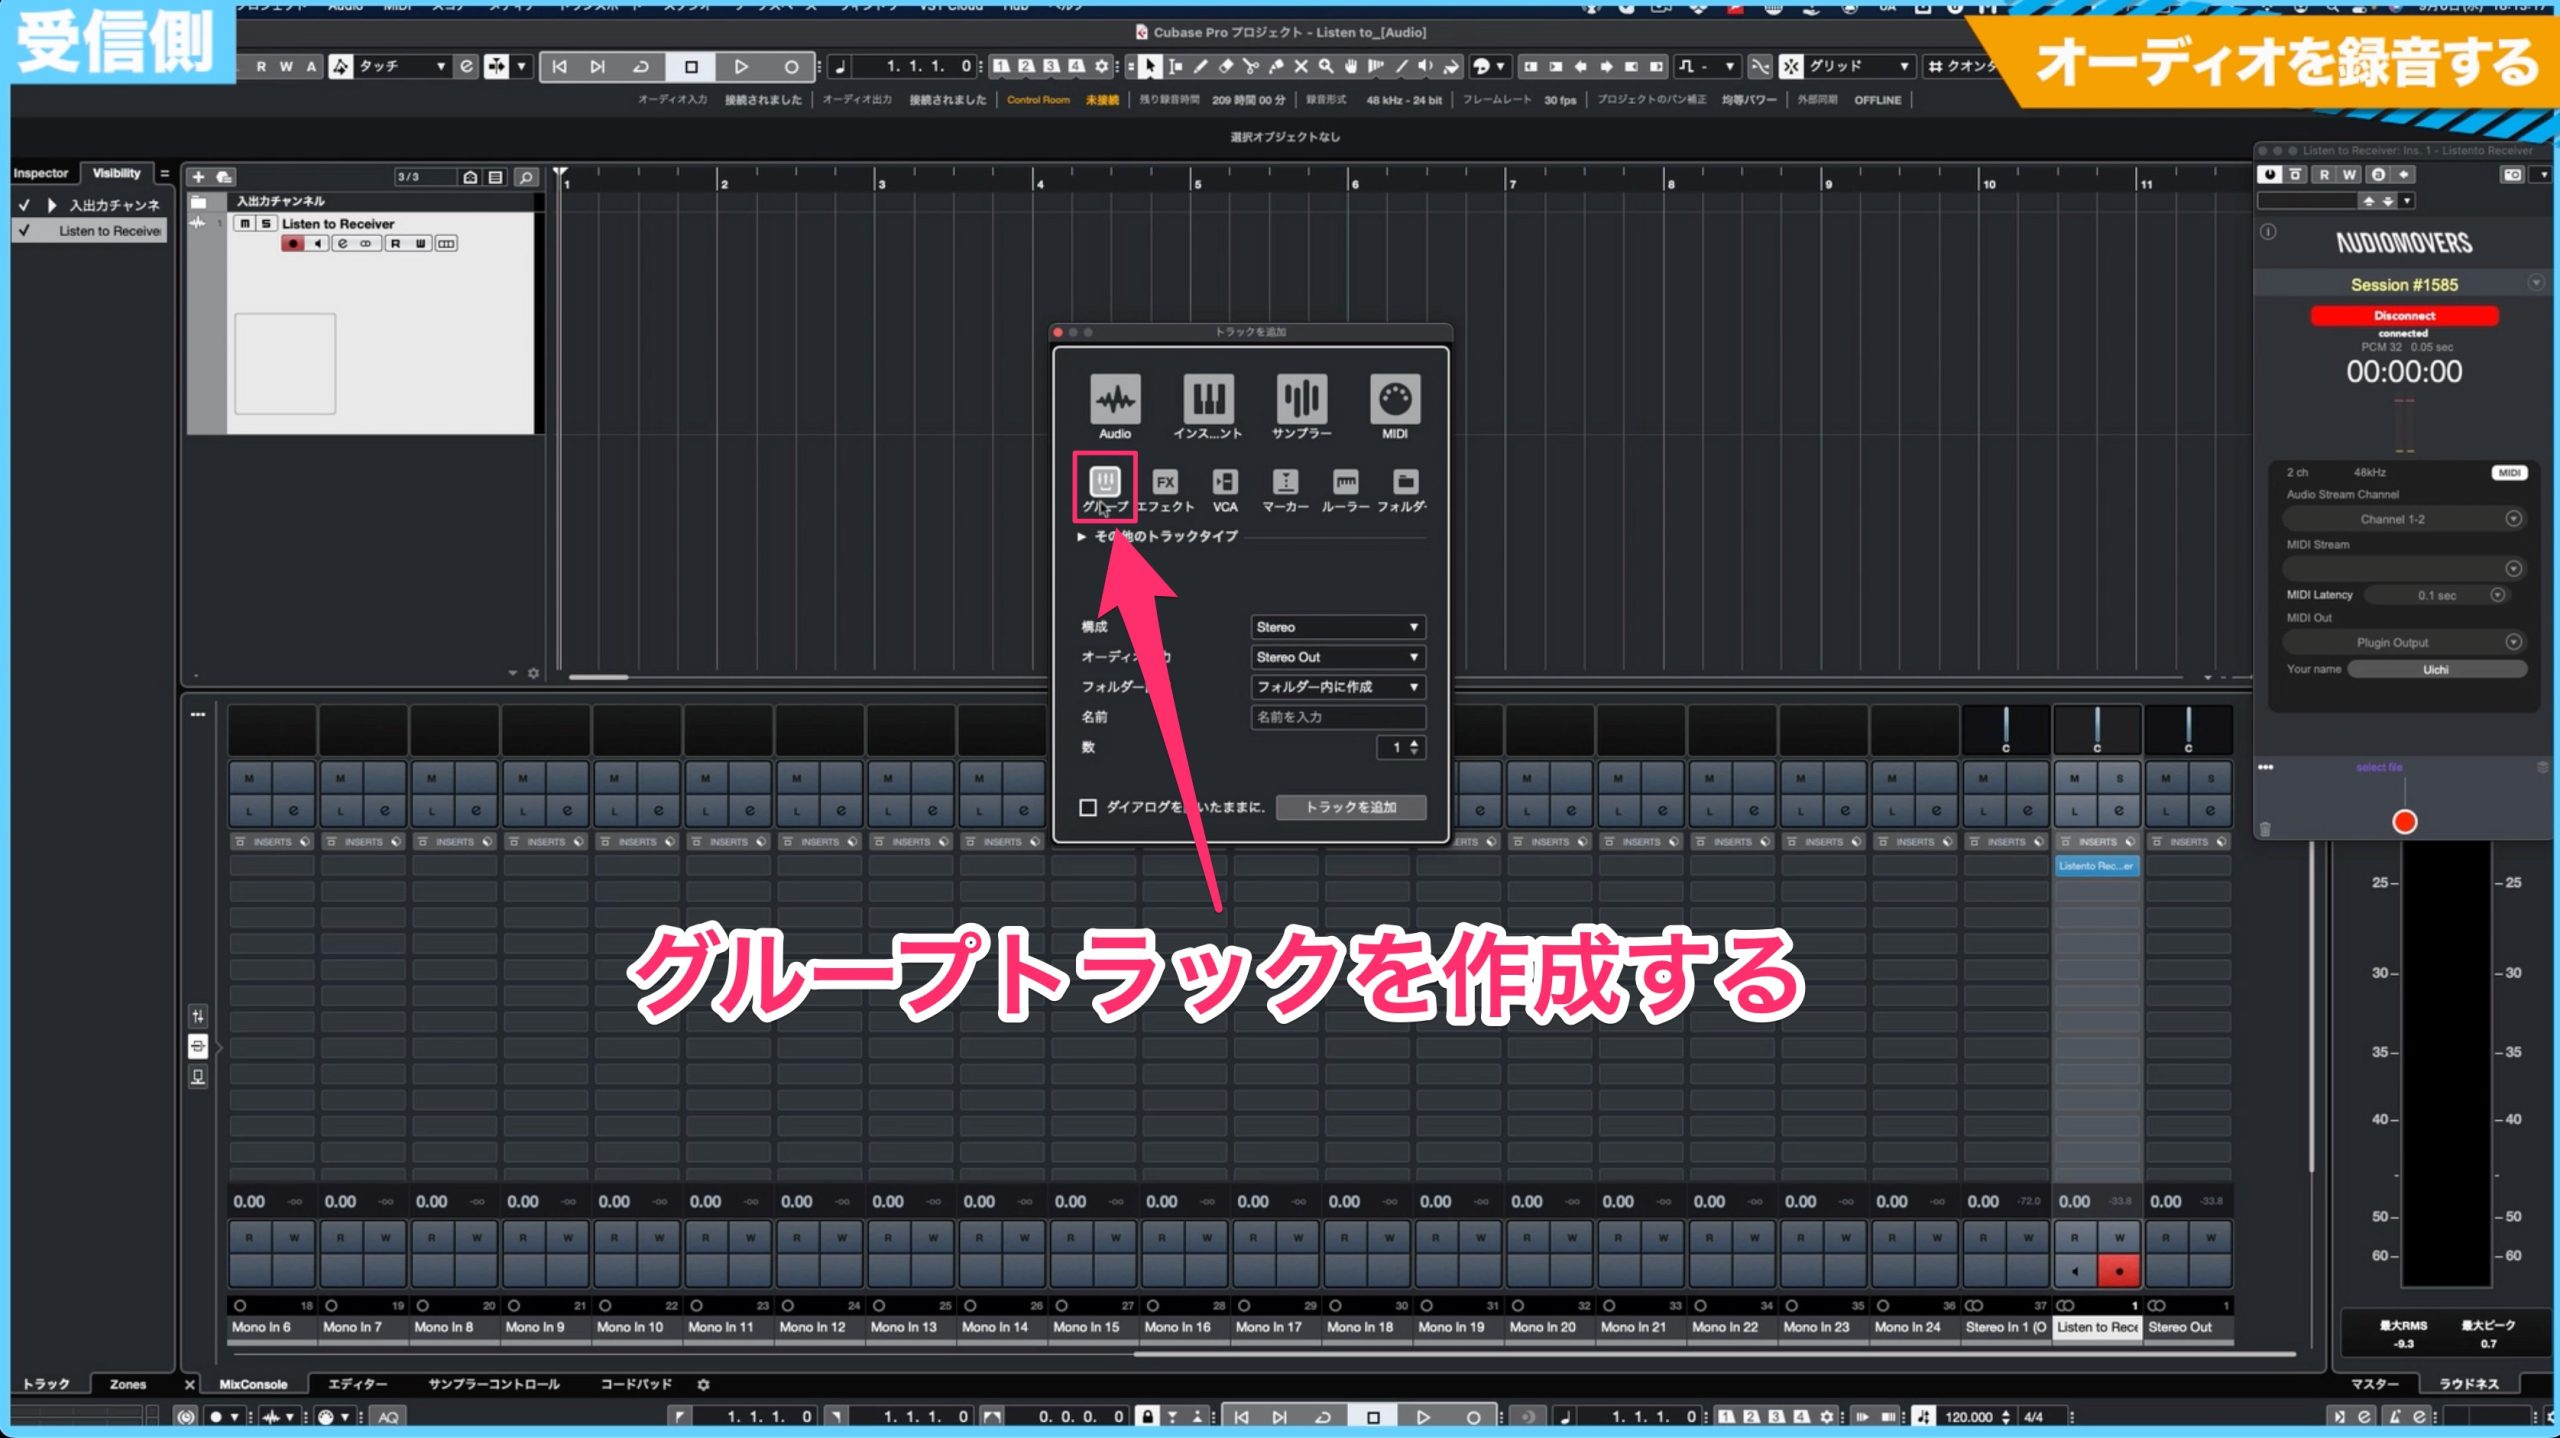Mute the Listen to Receiver track
This screenshot has width=2560, height=1438.
pos(245,223)
